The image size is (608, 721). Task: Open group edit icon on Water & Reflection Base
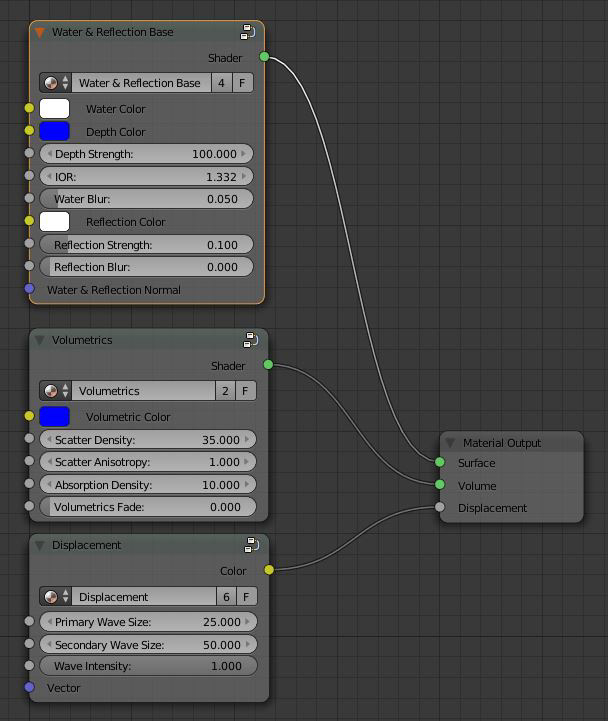click(x=247, y=32)
